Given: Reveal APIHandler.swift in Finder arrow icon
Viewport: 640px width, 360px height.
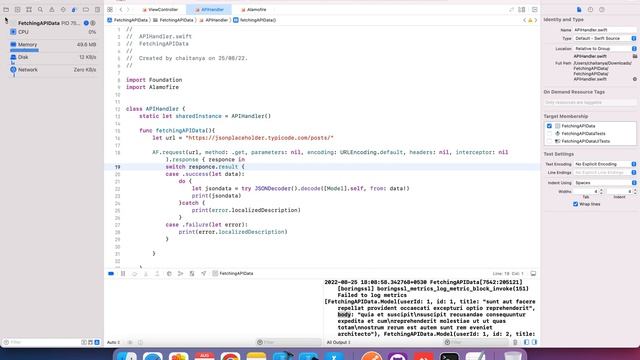Looking at the screenshot, I should tap(635, 79).
